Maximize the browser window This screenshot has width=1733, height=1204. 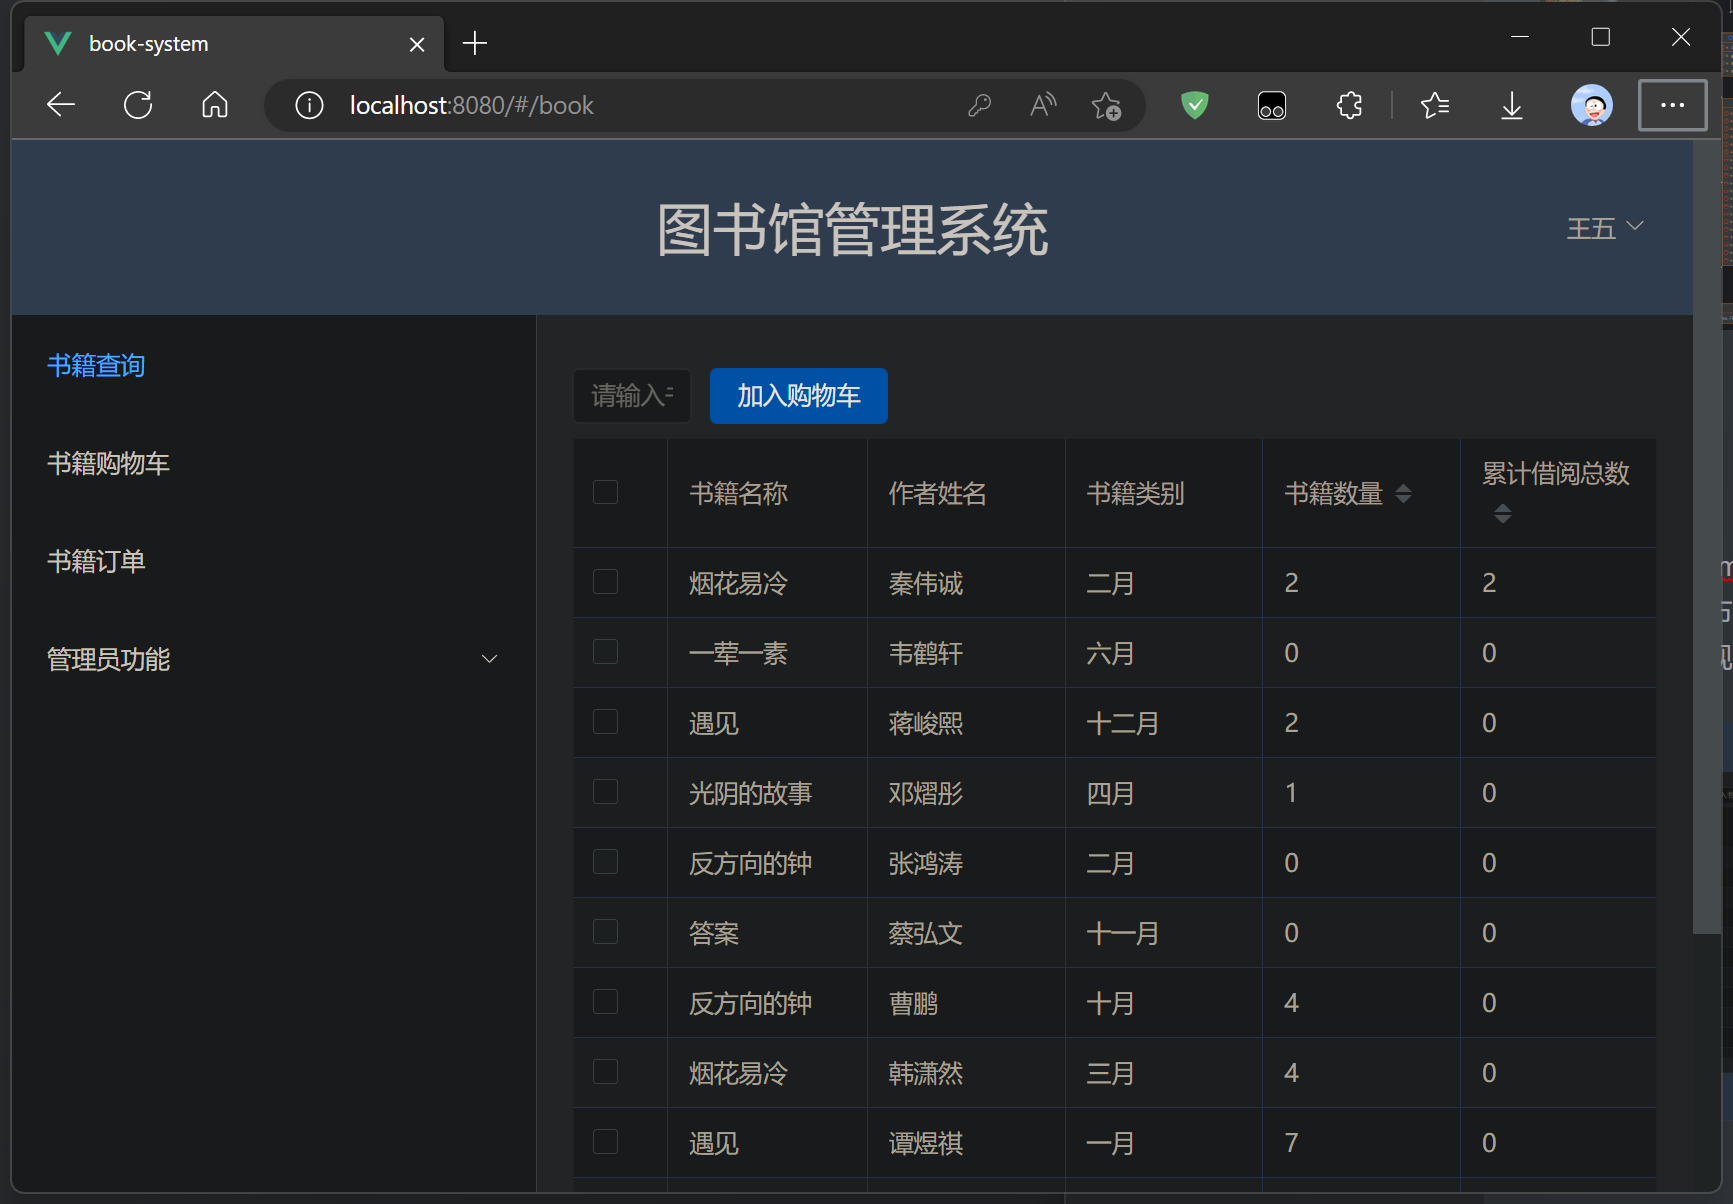click(x=1600, y=37)
